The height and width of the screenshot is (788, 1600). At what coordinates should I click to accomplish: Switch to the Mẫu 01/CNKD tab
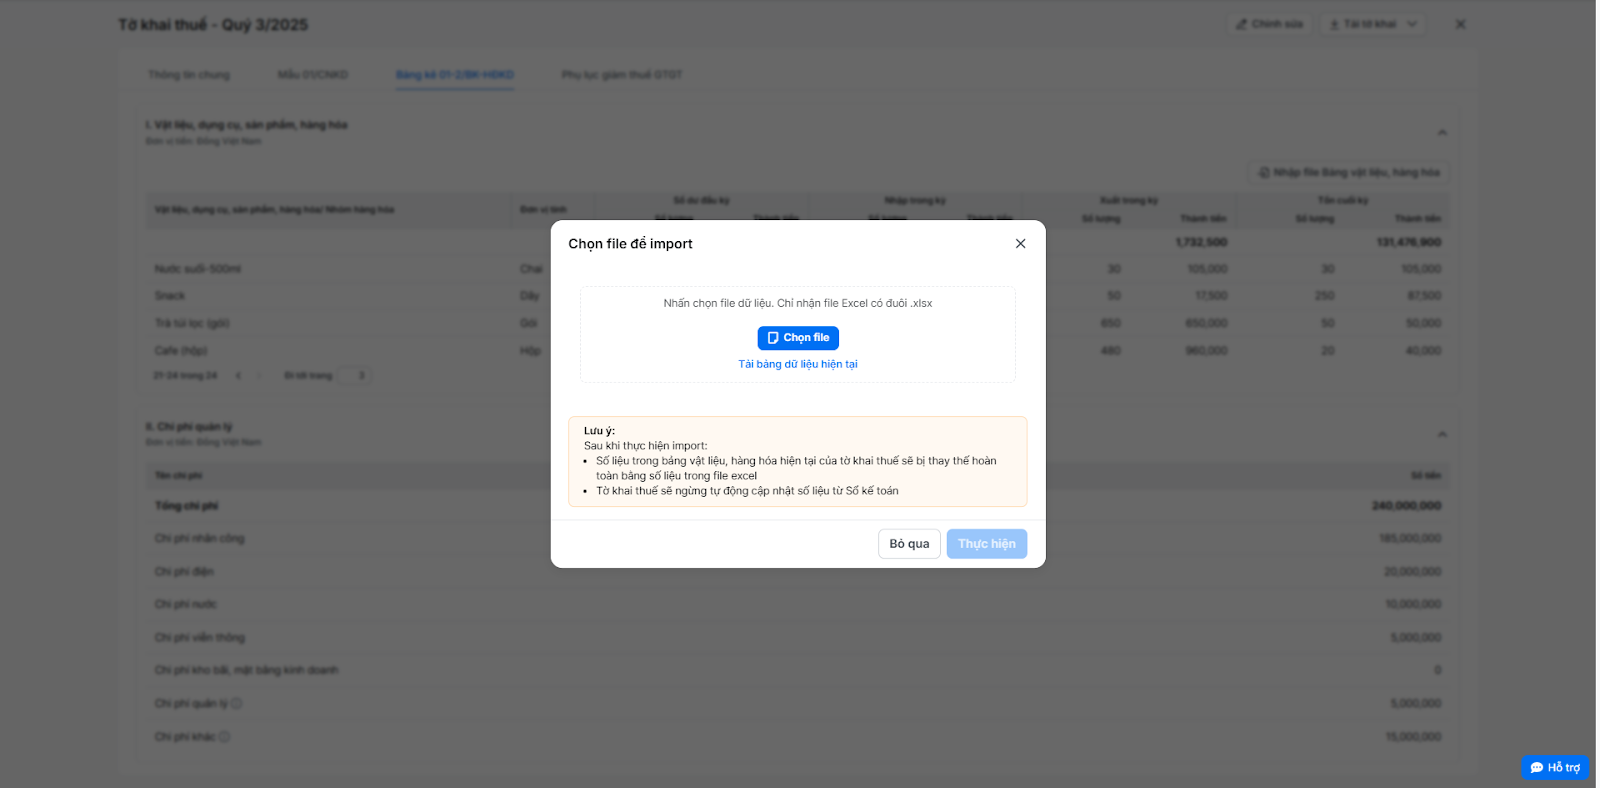tap(313, 75)
